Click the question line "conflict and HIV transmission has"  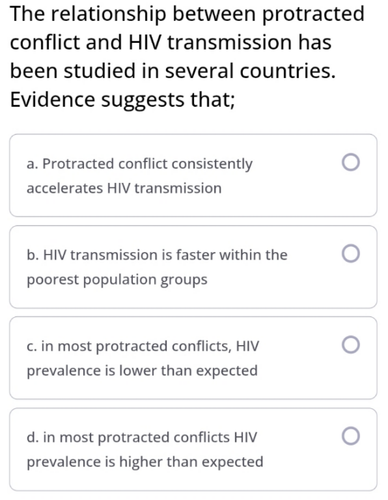coord(171,43)
